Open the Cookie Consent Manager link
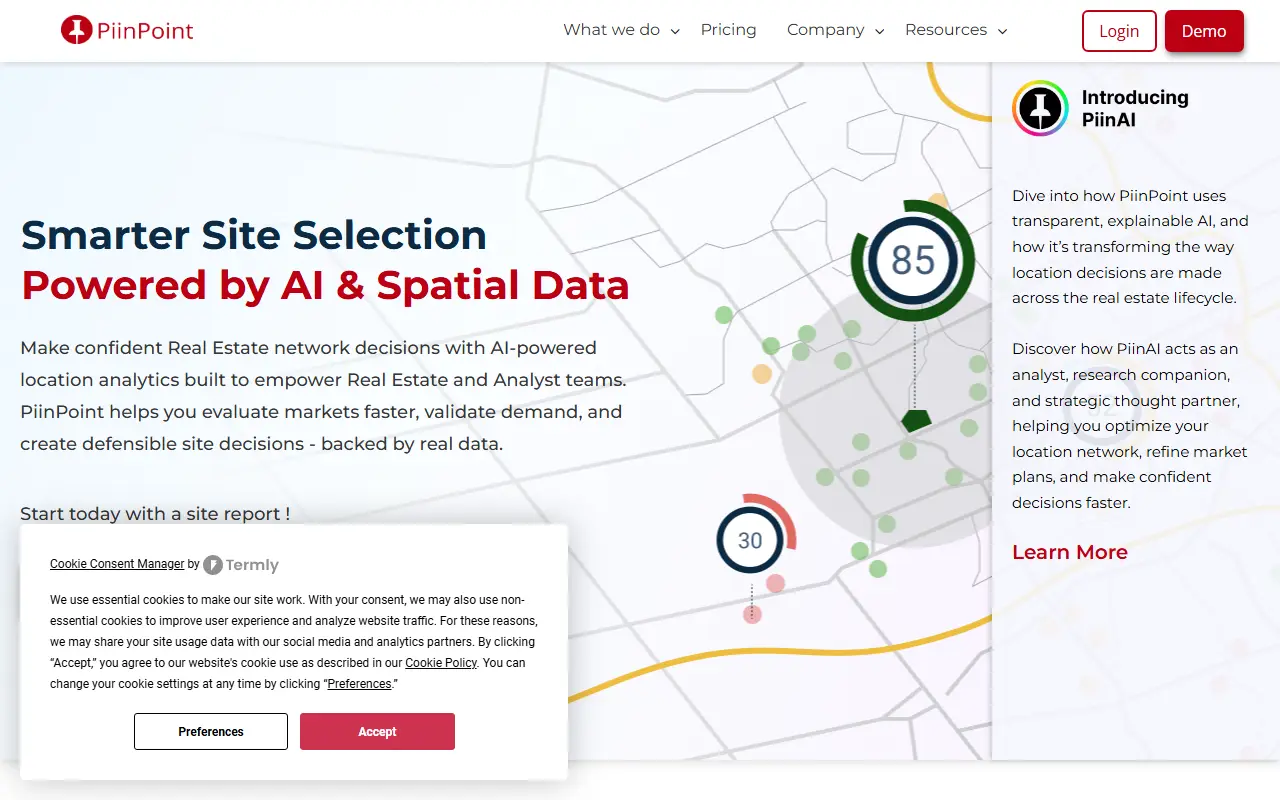The height and width of the screenshot is (800, 1280). [x=117, y=564]
